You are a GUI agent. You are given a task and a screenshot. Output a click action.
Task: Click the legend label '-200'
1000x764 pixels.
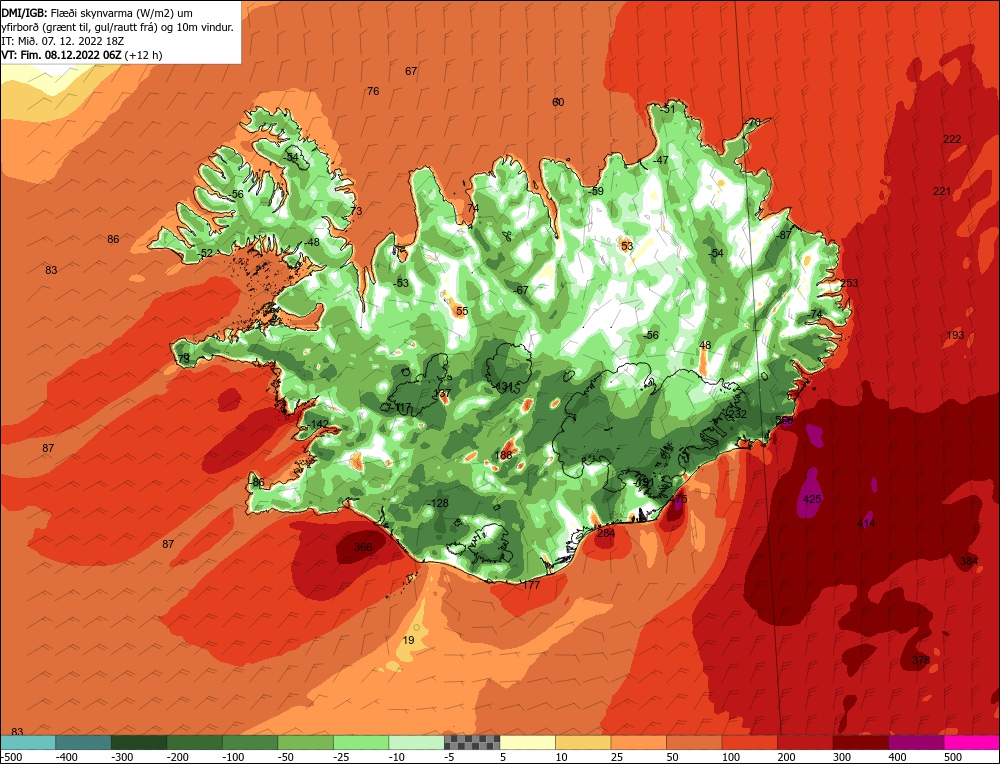pos(177,757)
